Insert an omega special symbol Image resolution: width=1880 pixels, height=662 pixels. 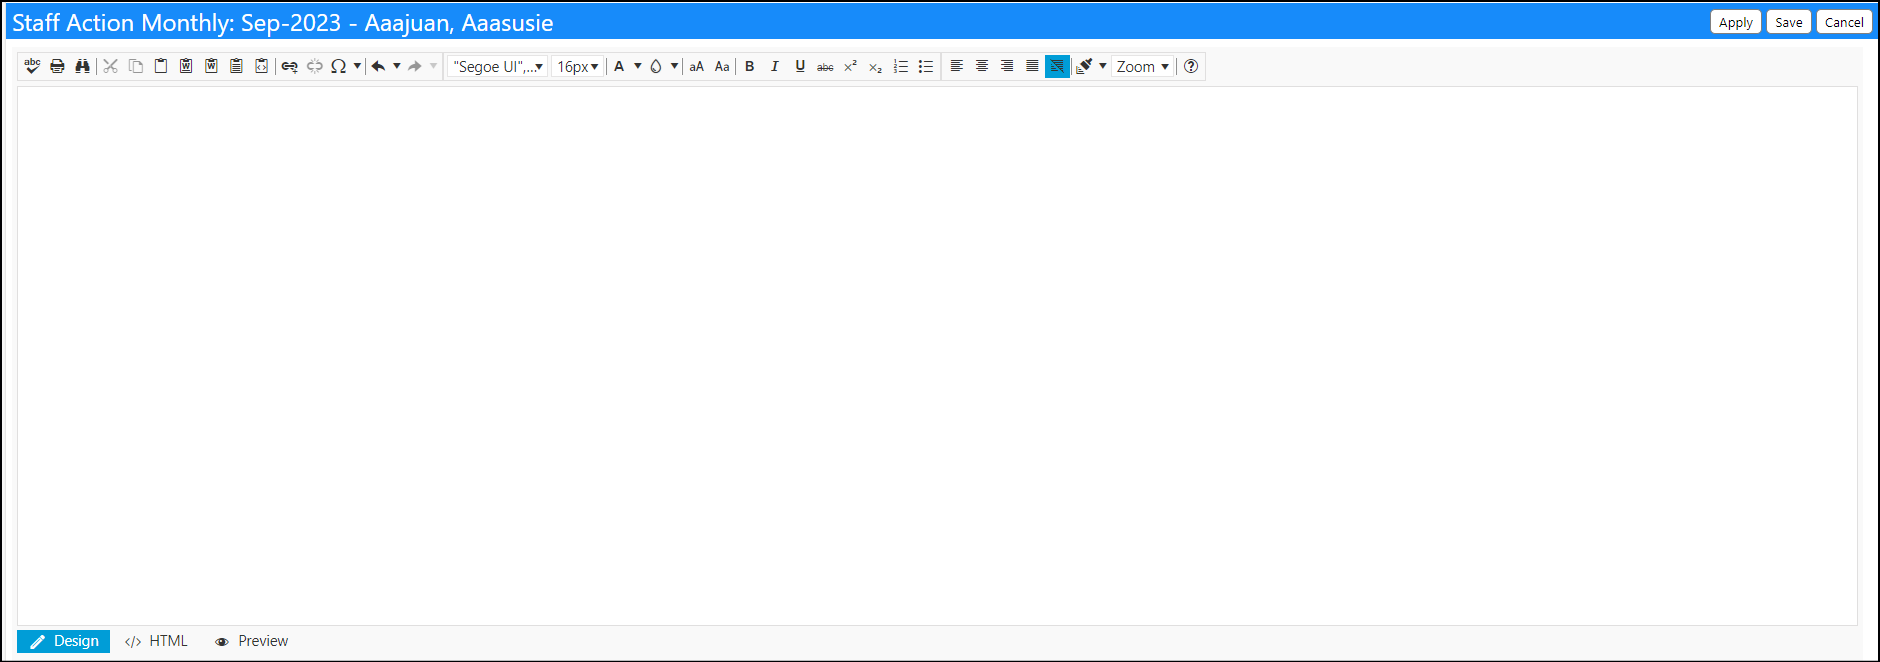click(339, 66)
